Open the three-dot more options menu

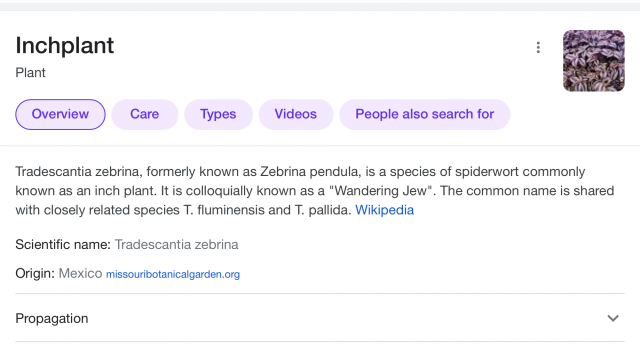tap(538, 48)
